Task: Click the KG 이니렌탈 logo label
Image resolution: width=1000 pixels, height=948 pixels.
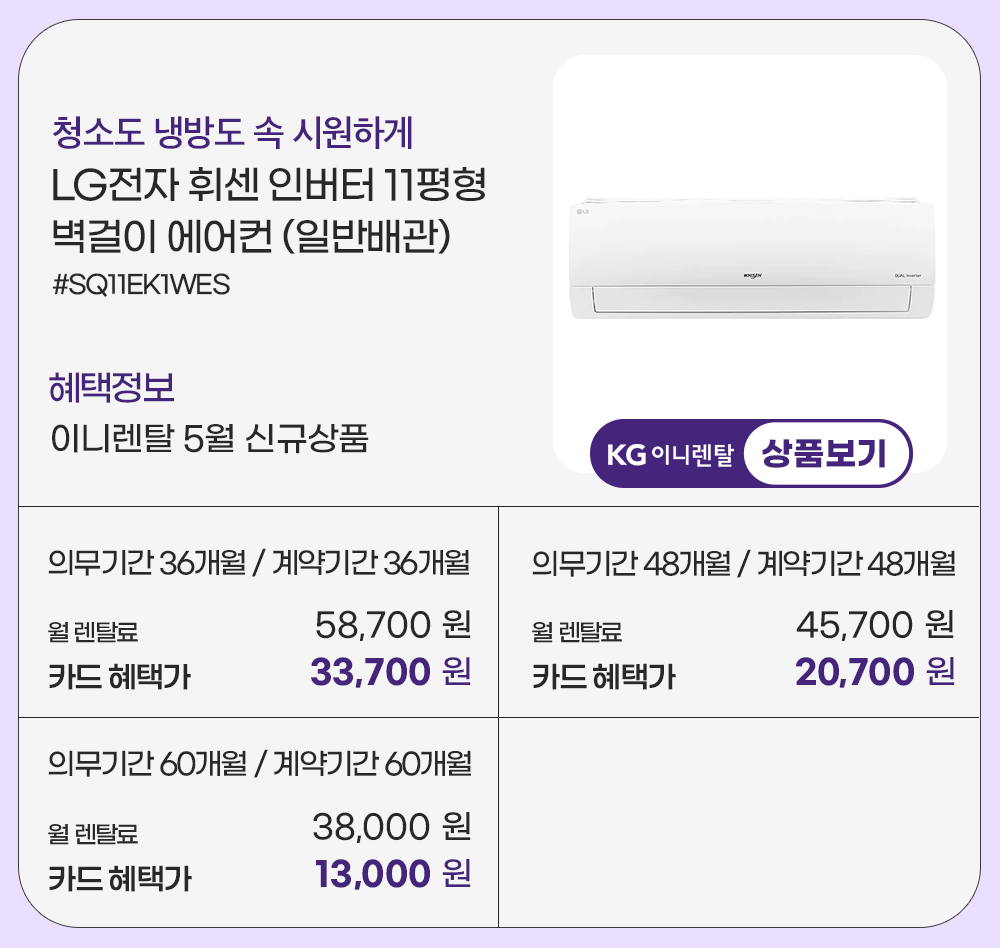Action: 669,455
